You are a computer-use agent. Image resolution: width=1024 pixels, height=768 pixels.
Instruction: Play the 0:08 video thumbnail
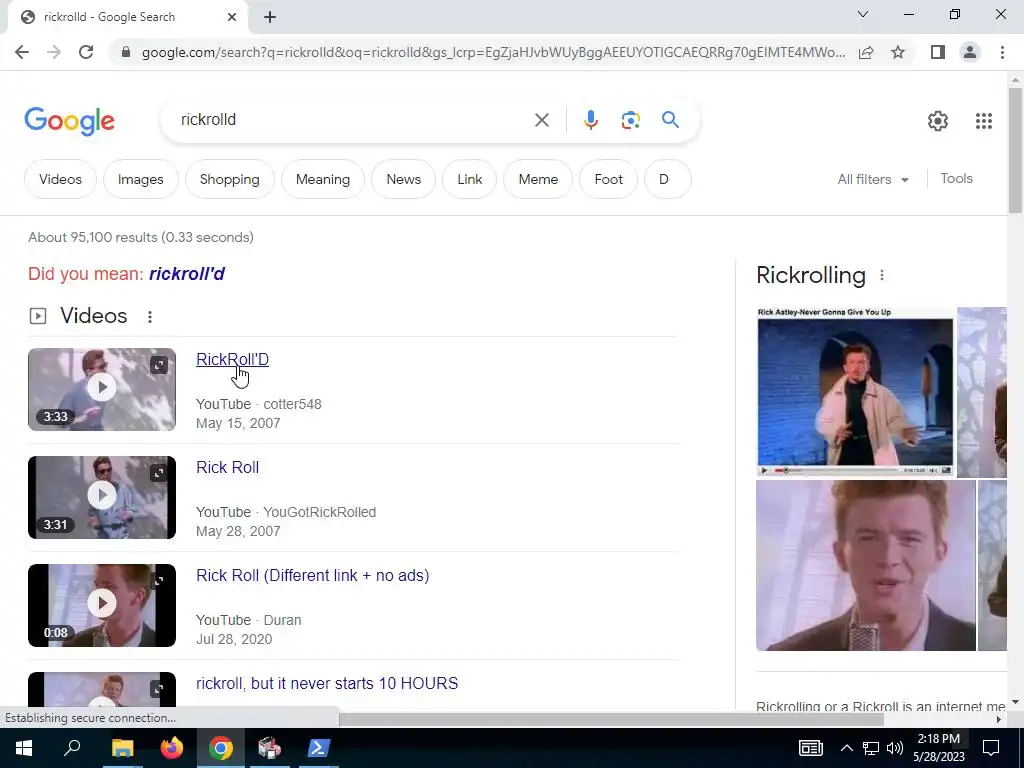tap(102, 605)
